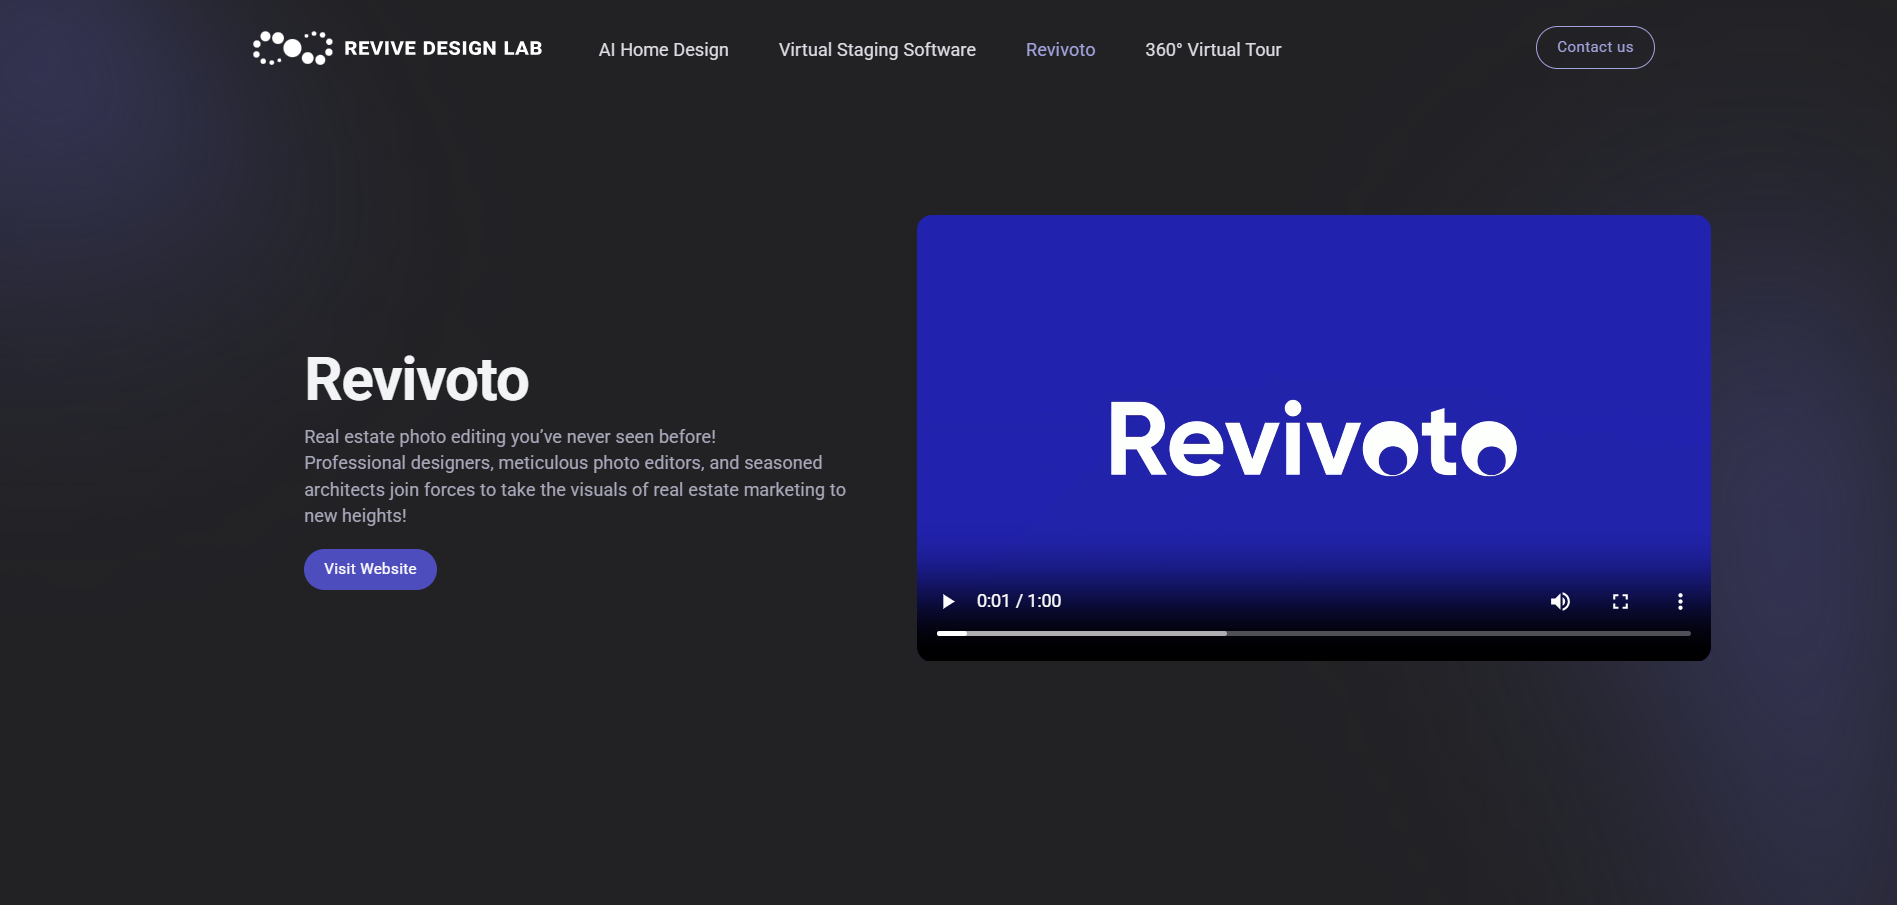Enter fullscreen mode for the video

coord(1620,601)
